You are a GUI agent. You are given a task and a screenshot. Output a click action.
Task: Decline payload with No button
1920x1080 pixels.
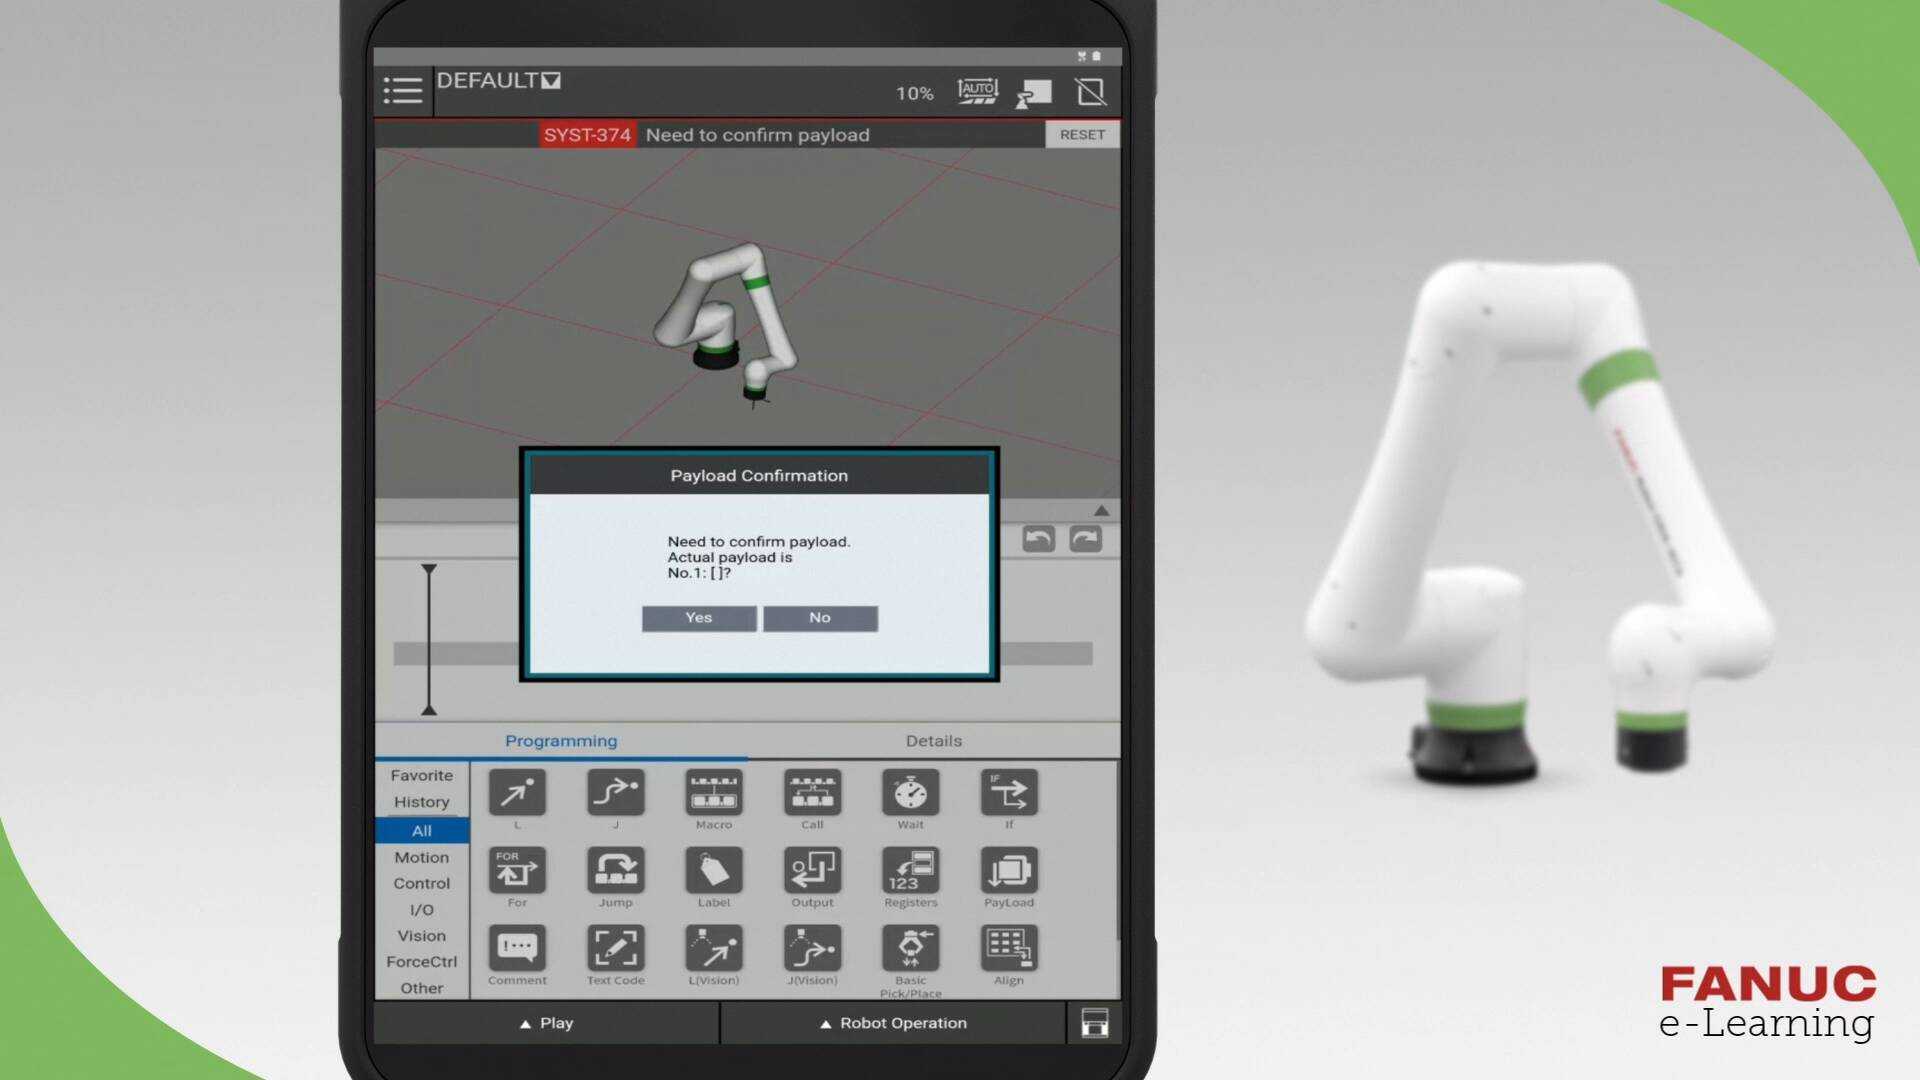pos(820,618)
